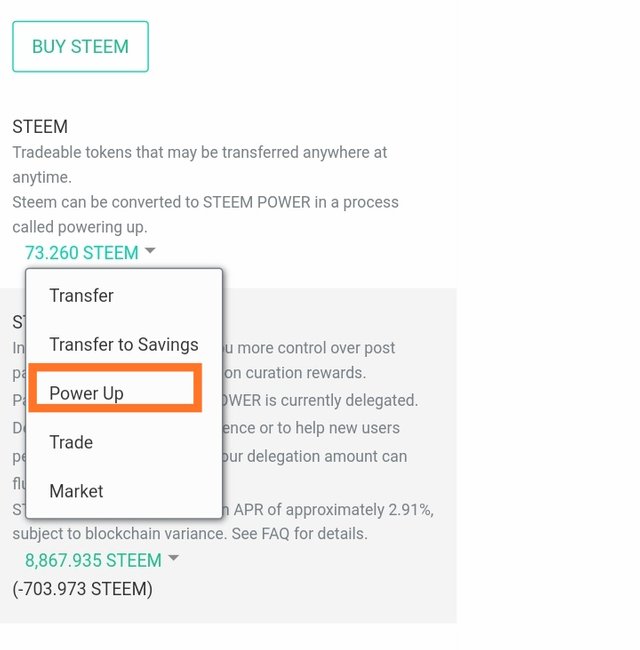
Task: Click the STEEM section heading
Action: point(40,128)
